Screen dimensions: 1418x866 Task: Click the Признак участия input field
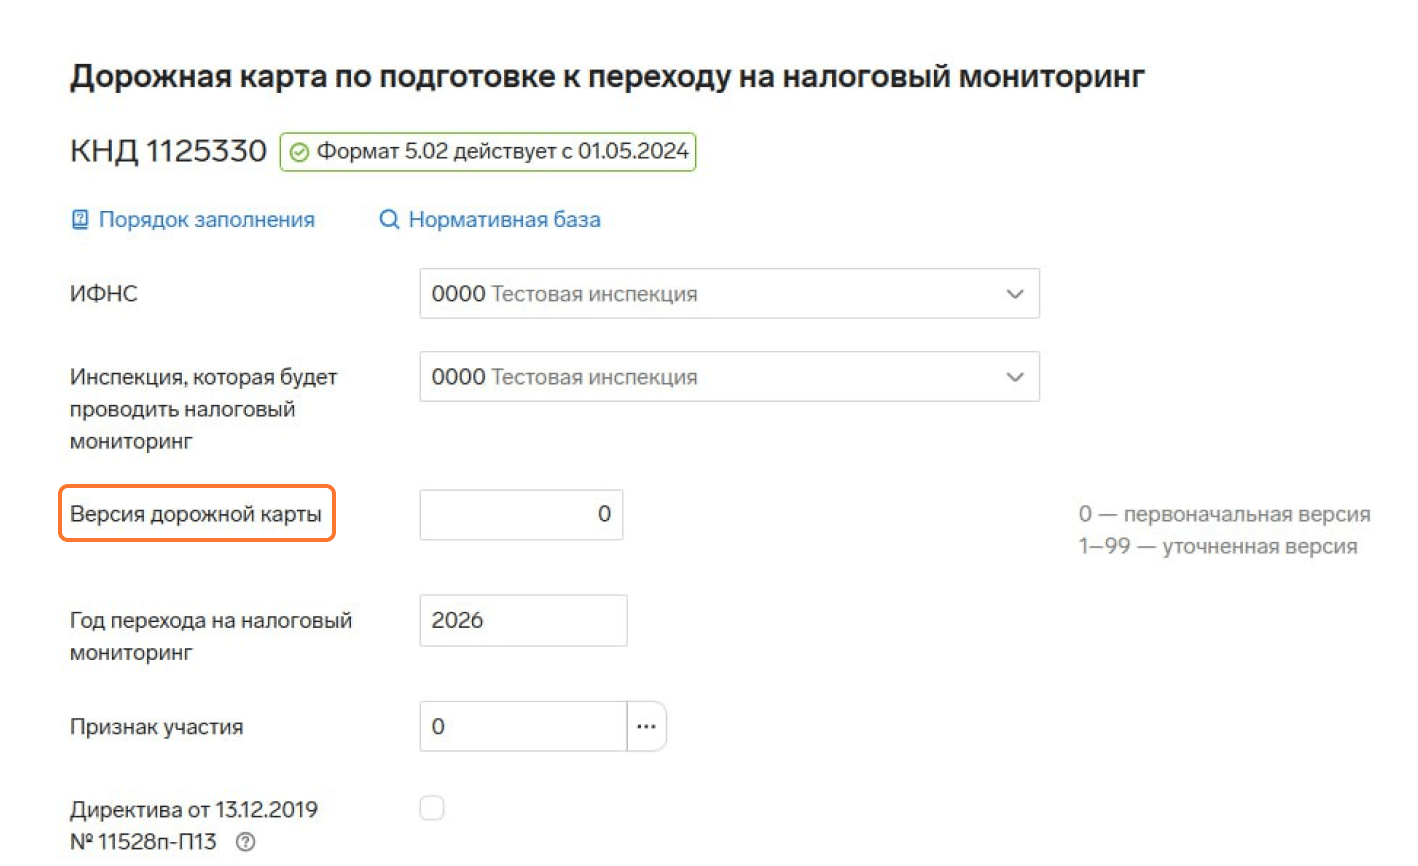pos(523,727)
